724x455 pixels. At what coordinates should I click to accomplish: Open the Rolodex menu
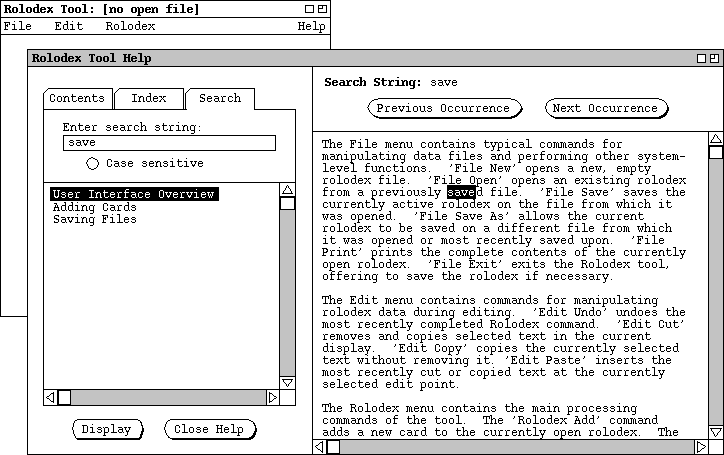(130, 26)
